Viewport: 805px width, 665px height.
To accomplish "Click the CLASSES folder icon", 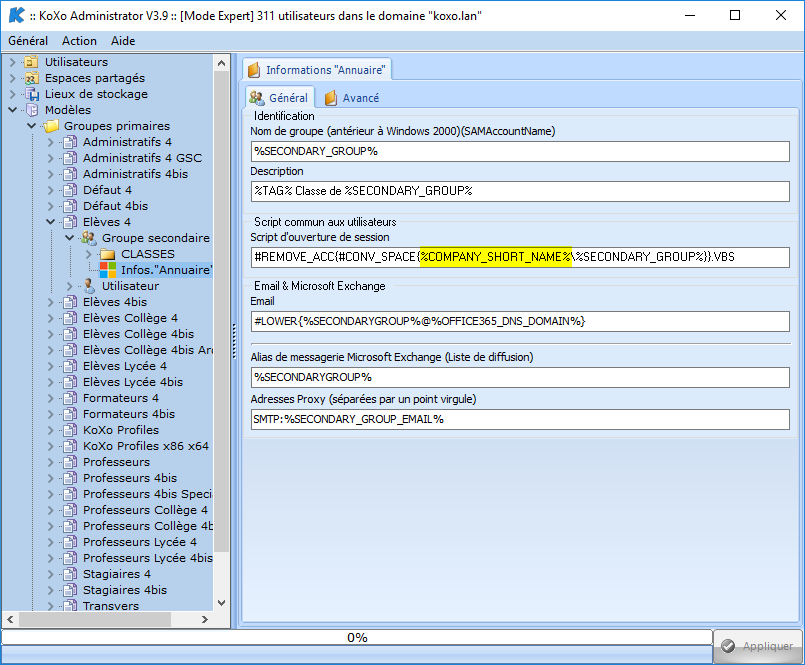I will 108,254.
